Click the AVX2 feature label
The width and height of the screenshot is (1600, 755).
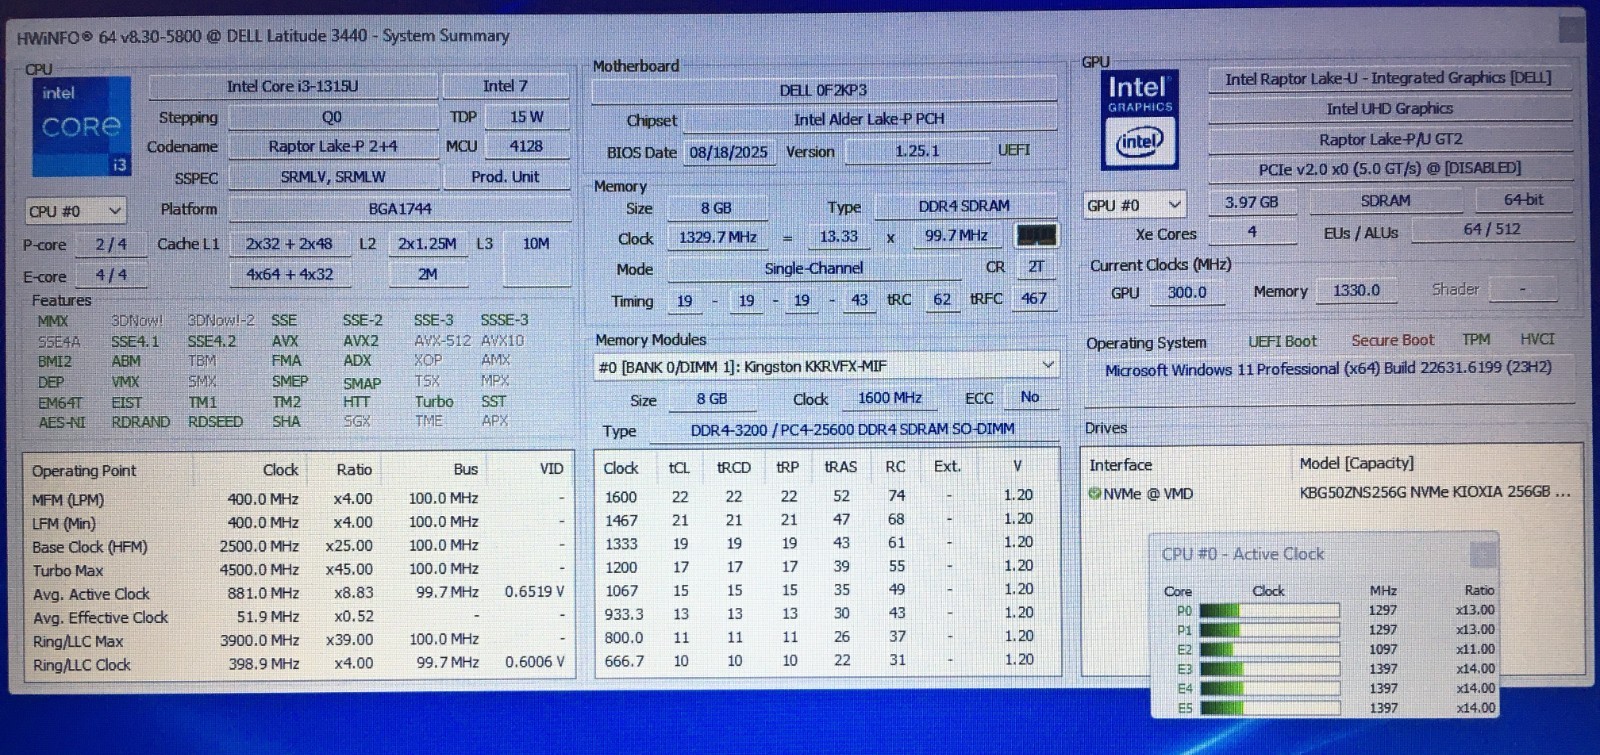[360, 341]
